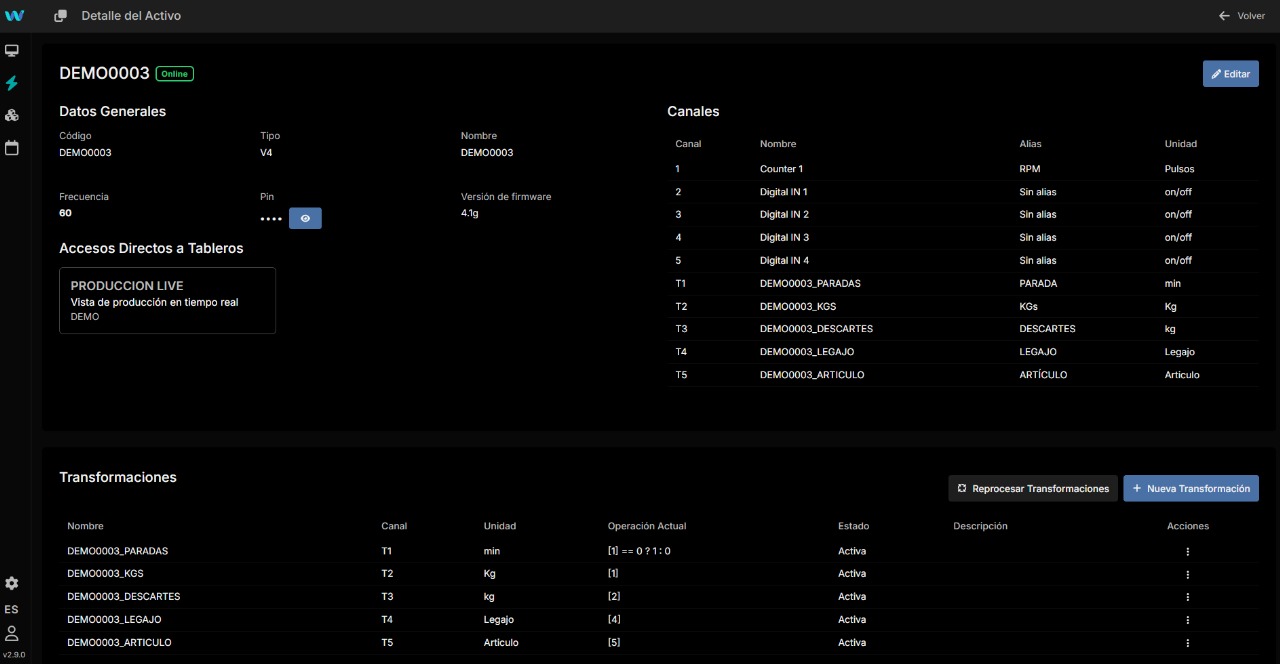This screenshot has width=1280, height=664.
Task: Open the monitor dashboard icon in sidebar
Action: pos(12,51)
